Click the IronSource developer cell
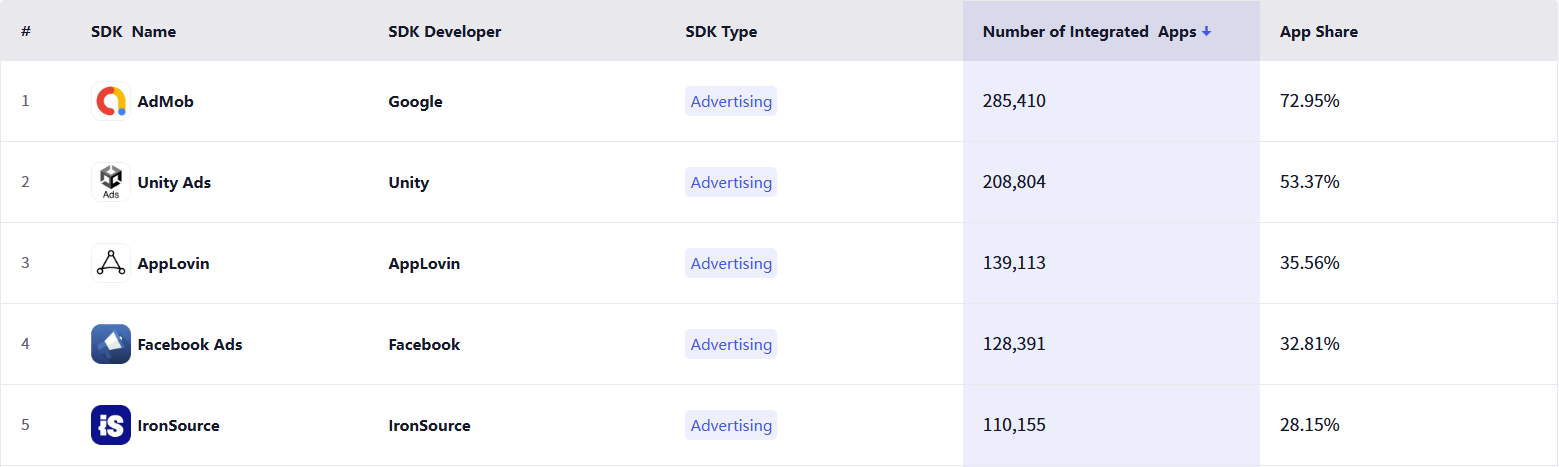1559x467 pixels. [x=429, y=425]
